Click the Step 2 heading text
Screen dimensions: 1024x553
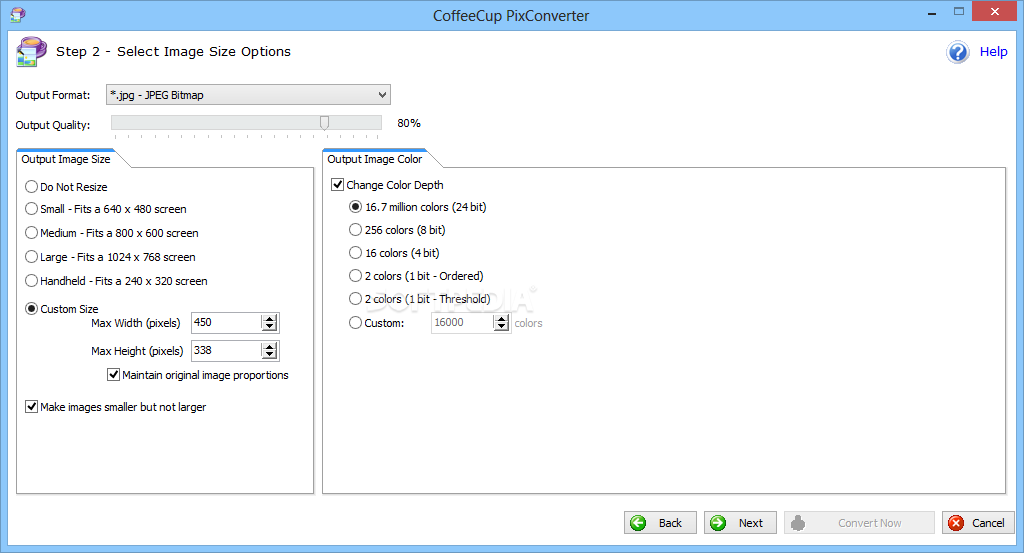click(x=173, y=52)
